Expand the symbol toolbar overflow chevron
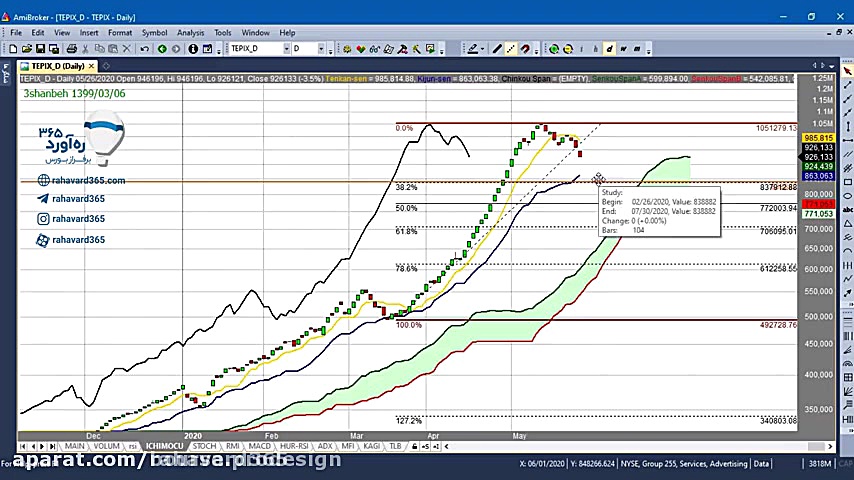 331,51
